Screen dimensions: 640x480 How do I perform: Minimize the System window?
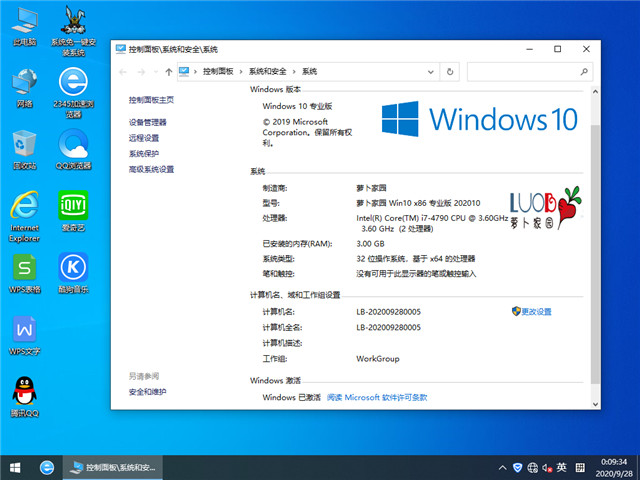pos(530,49)
